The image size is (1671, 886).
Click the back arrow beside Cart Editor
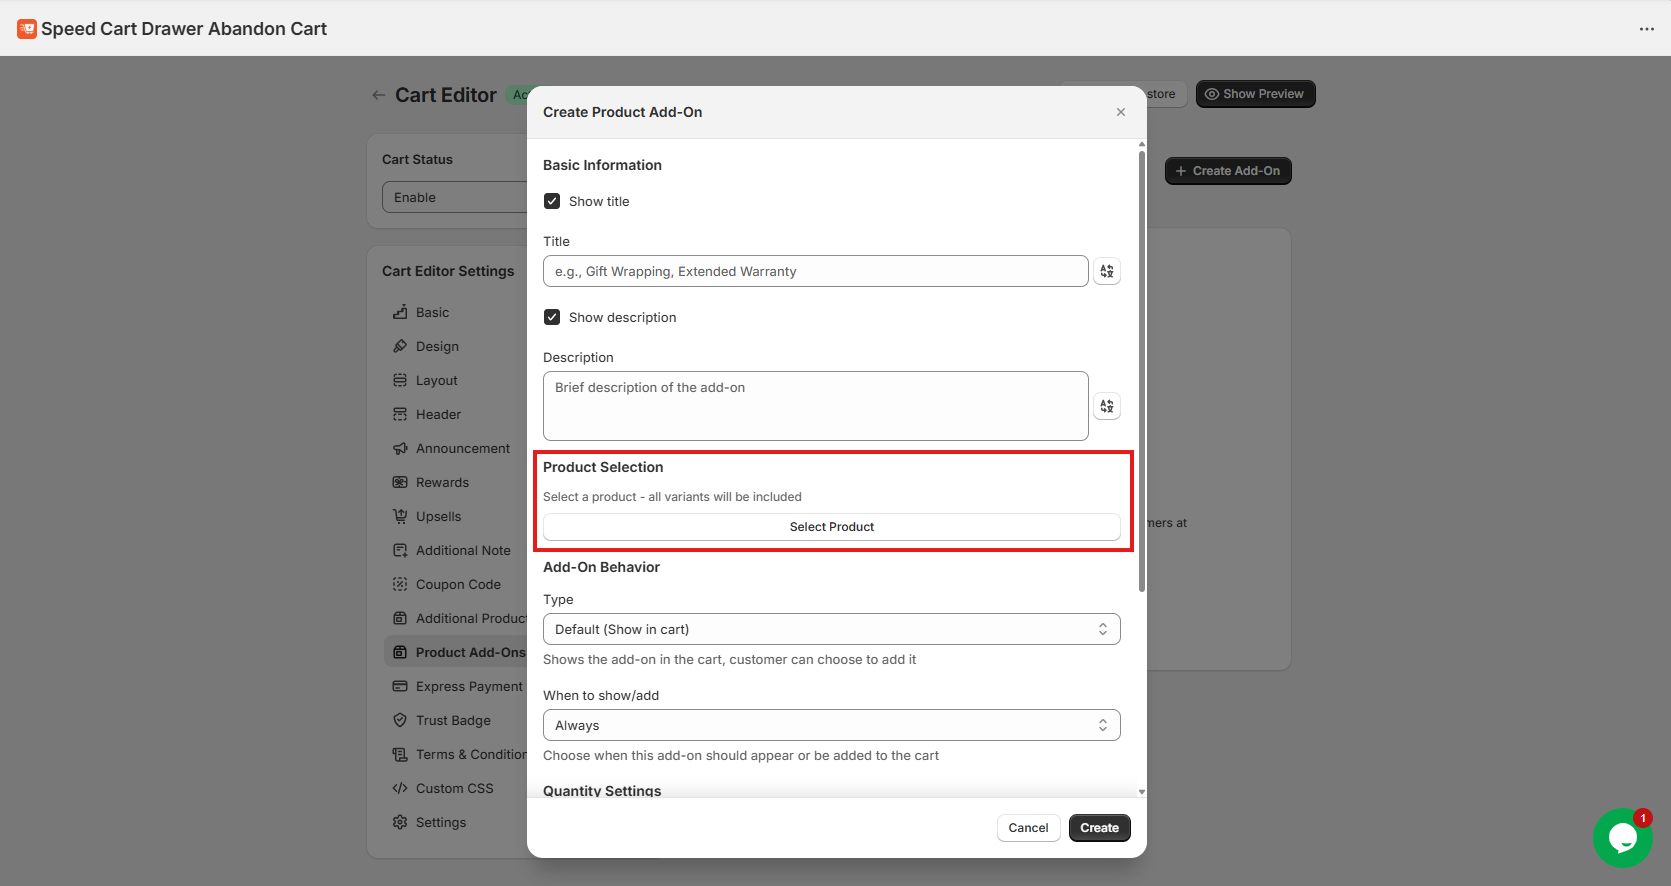(379, 95)
